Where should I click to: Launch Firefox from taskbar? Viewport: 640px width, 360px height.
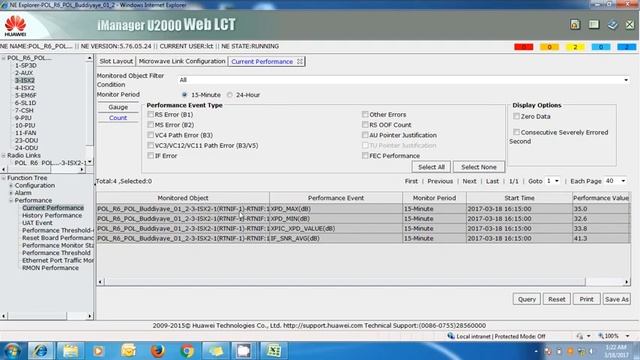tap(158, 351)
